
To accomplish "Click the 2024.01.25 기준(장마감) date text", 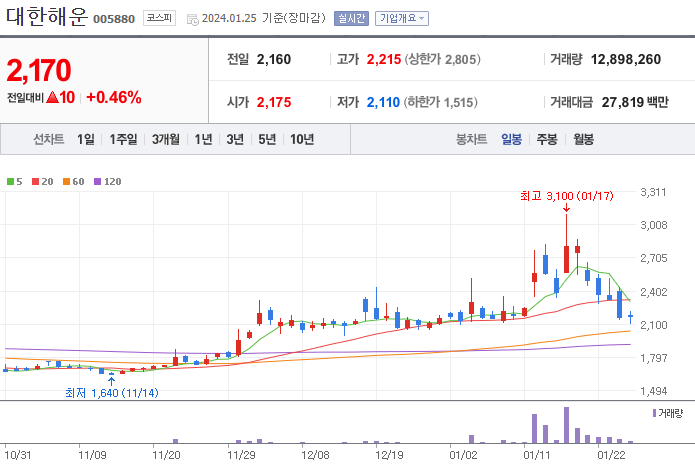I will 264,18.
